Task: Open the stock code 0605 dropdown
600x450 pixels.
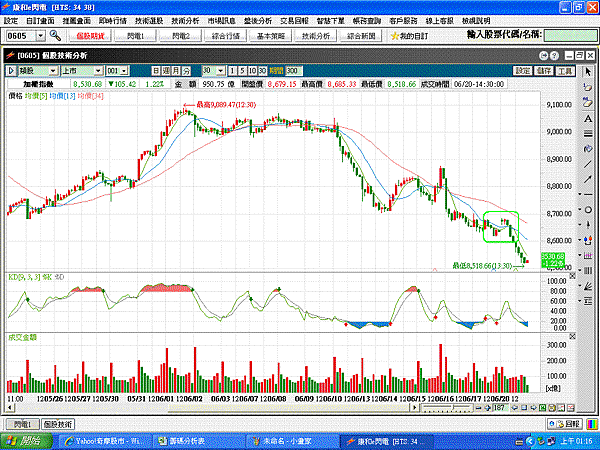Action: (41, 36)
